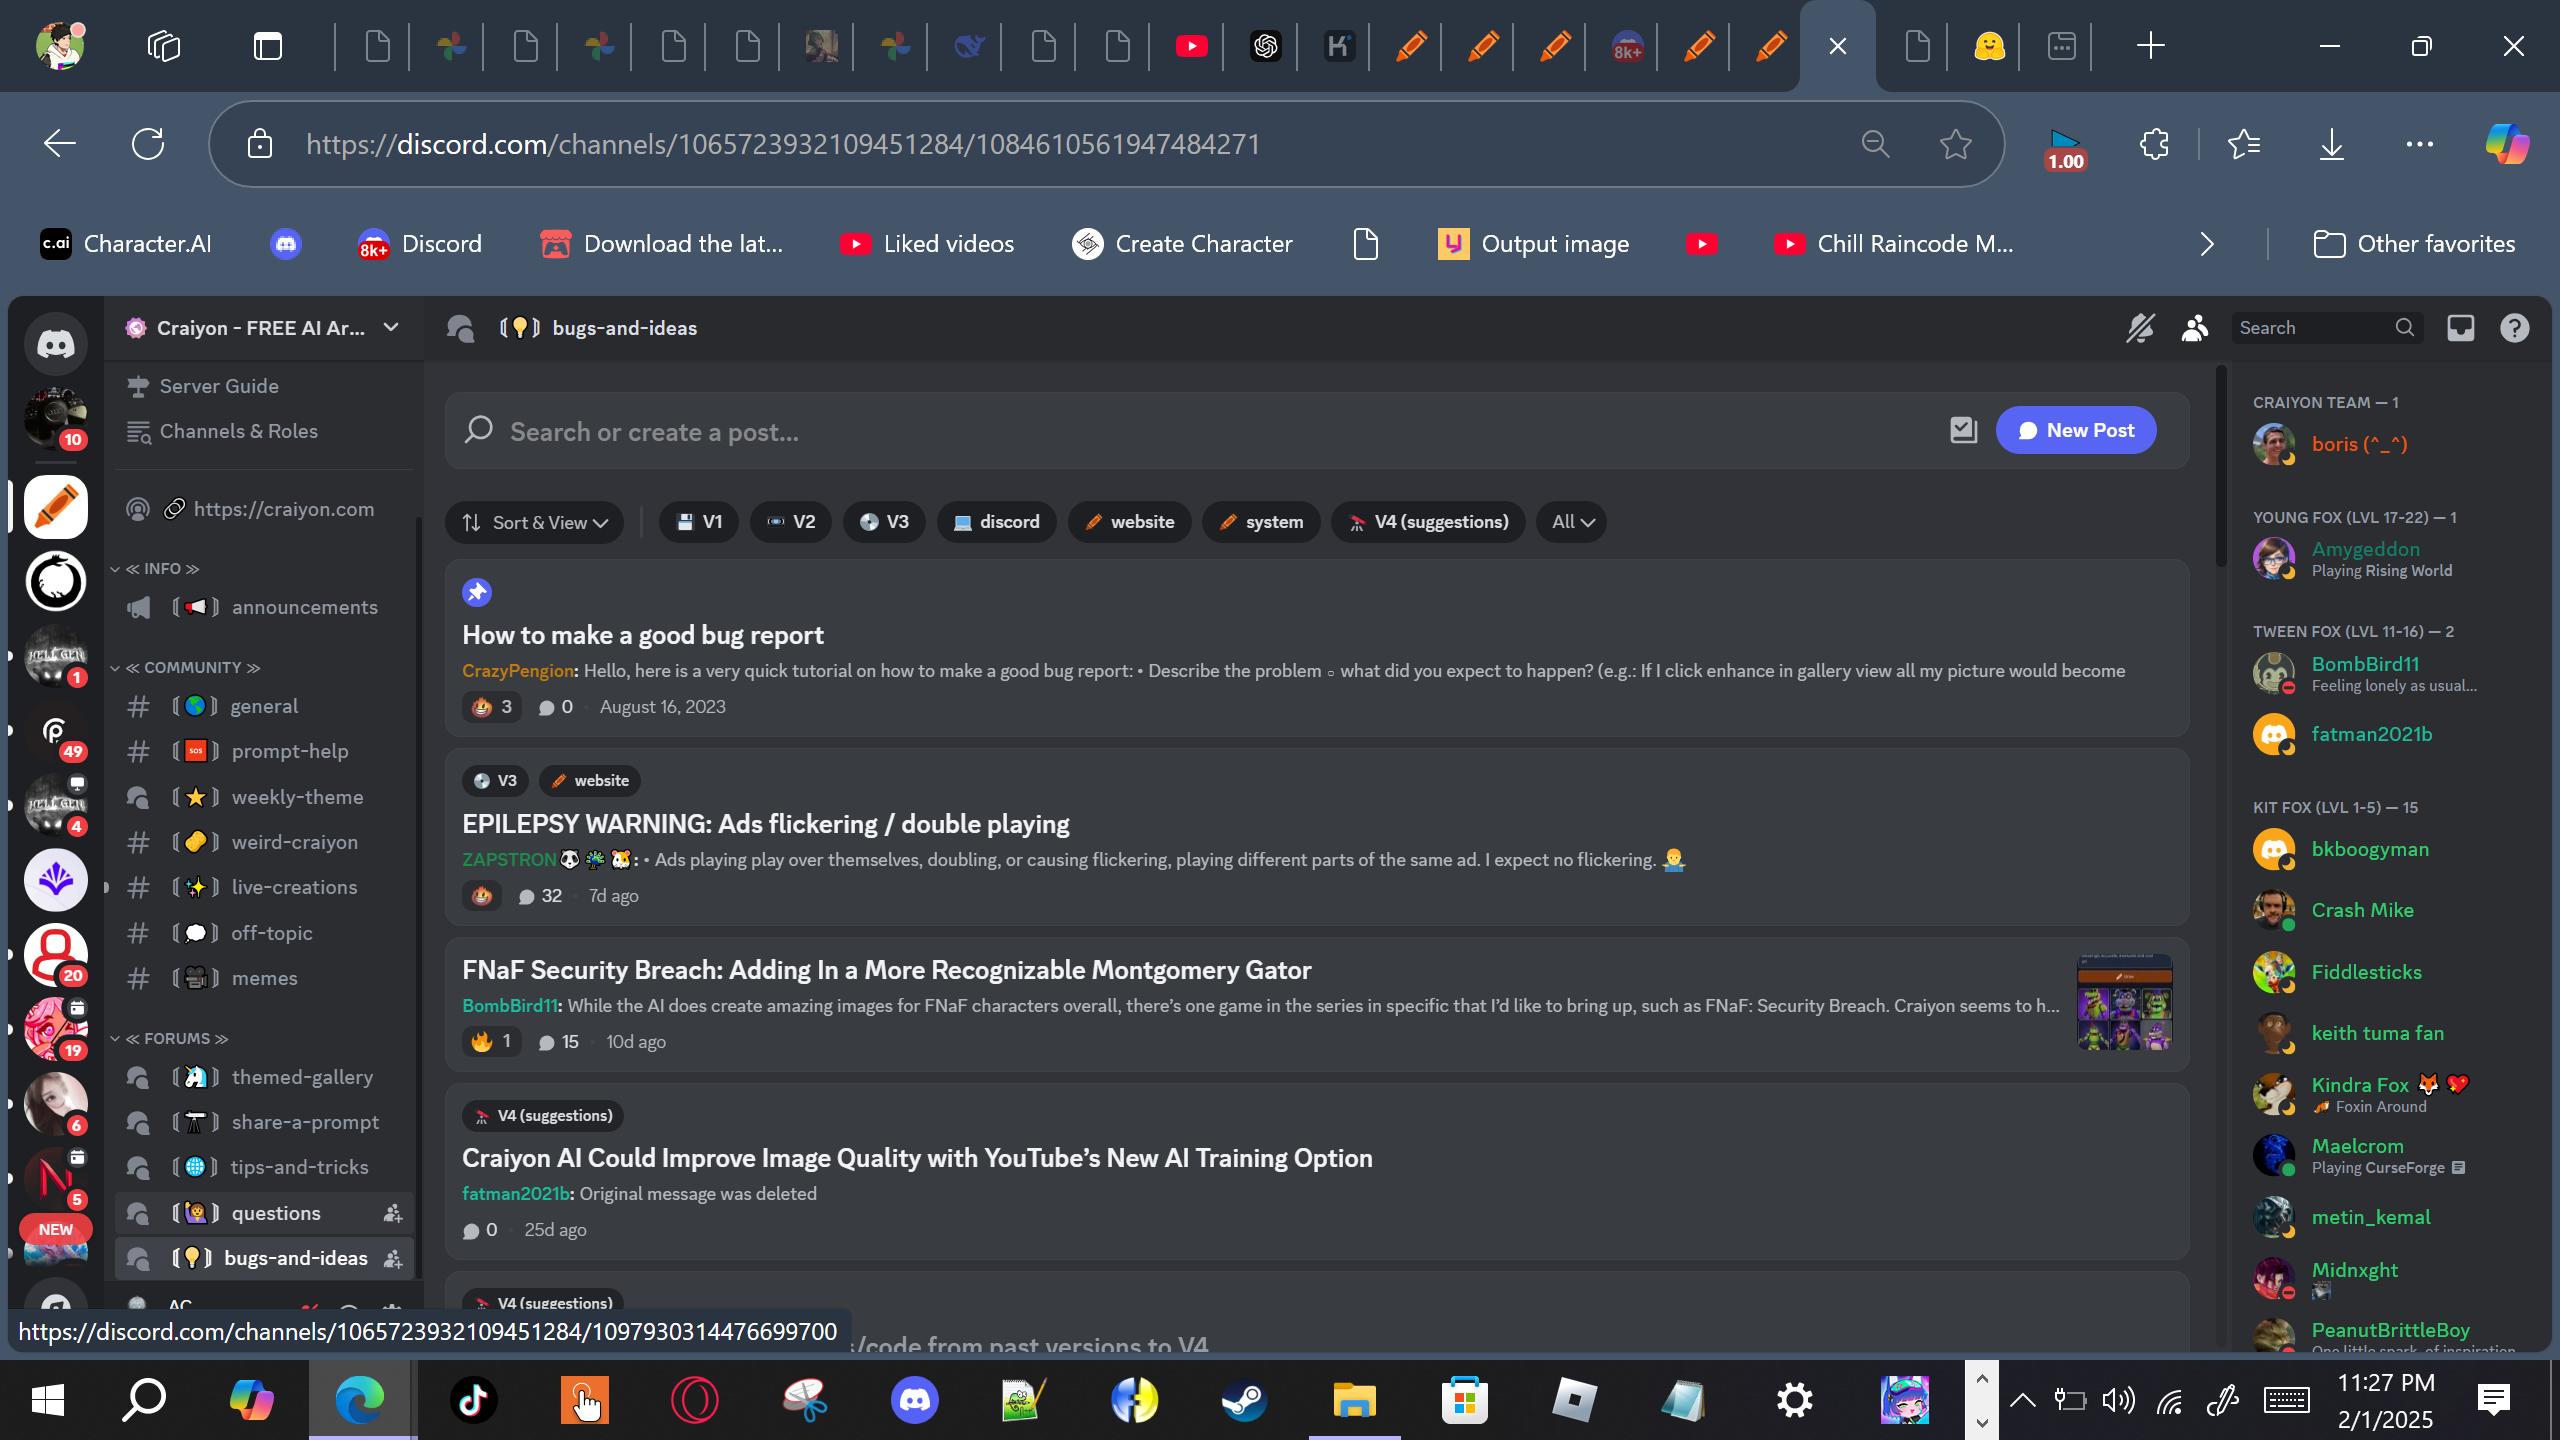Toggle the V3 tag filter
This screenshot has width=2560, height=1440.
click(x=884, y=522)
